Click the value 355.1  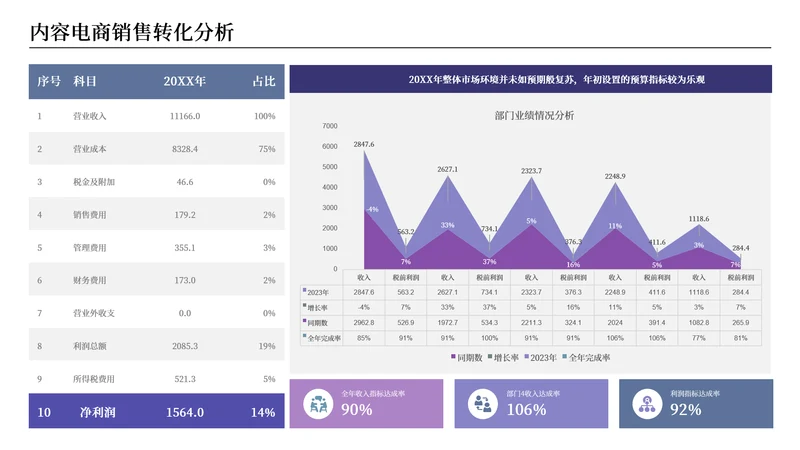[185, 247]
